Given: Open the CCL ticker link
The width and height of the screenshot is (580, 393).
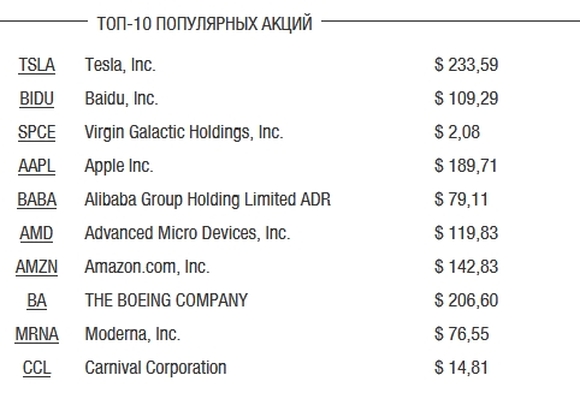Looking at the screenshot, I should click(x=37, y=368).
